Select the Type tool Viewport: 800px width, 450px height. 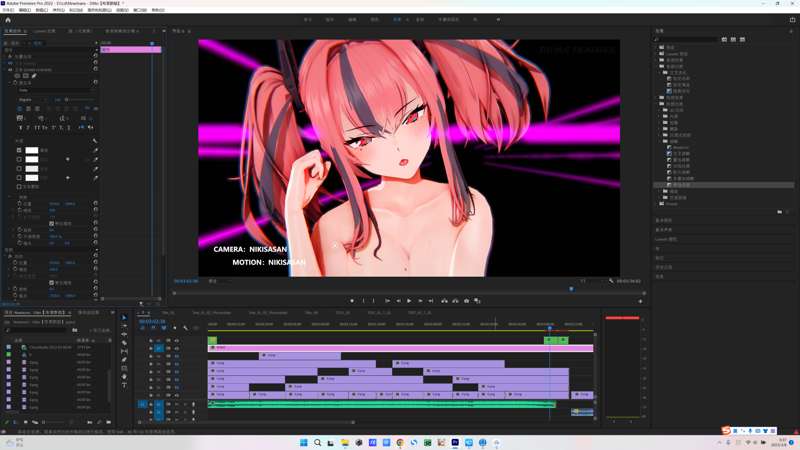124,385
